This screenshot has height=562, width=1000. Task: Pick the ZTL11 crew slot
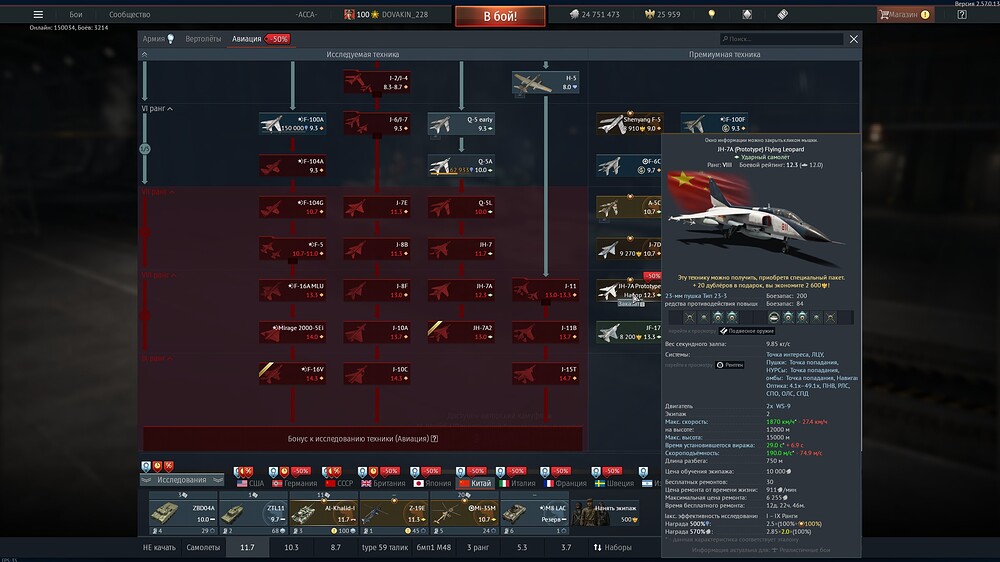[253, 513]
